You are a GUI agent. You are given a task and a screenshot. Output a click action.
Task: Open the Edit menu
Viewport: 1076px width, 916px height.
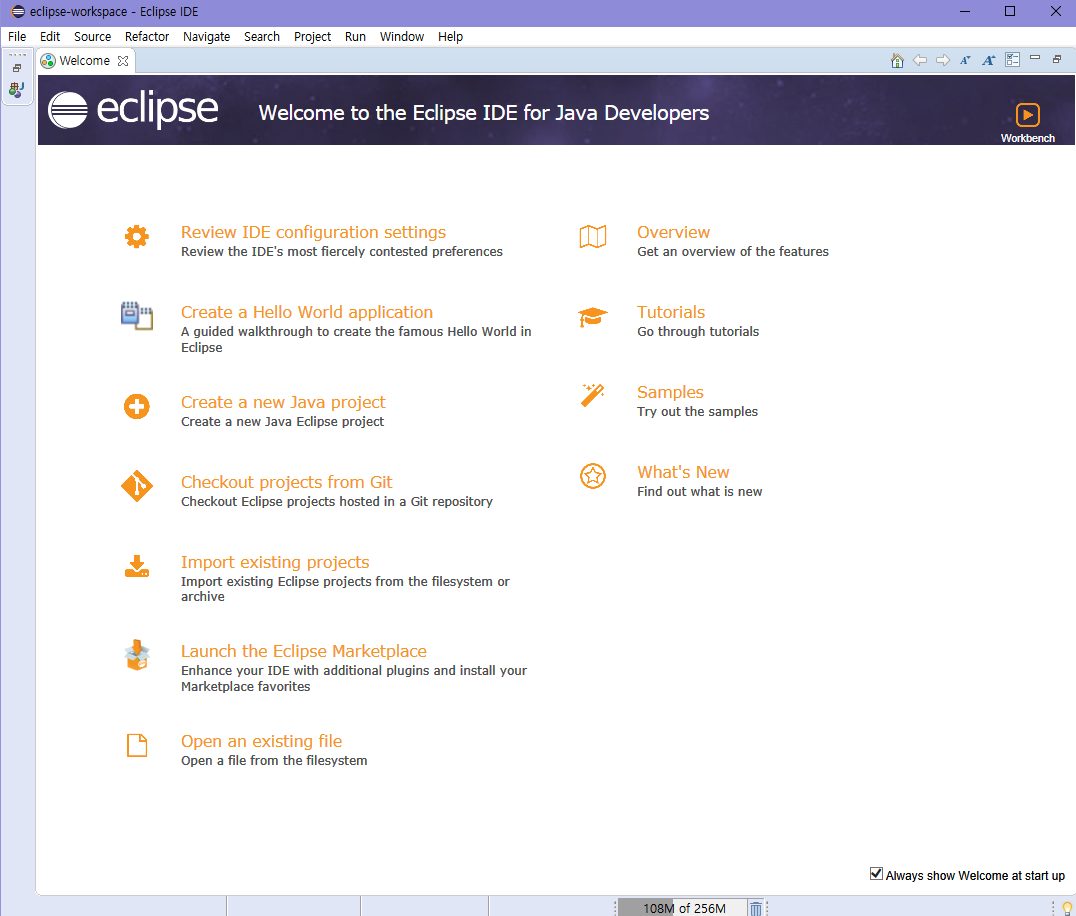[x=49, y=36]
